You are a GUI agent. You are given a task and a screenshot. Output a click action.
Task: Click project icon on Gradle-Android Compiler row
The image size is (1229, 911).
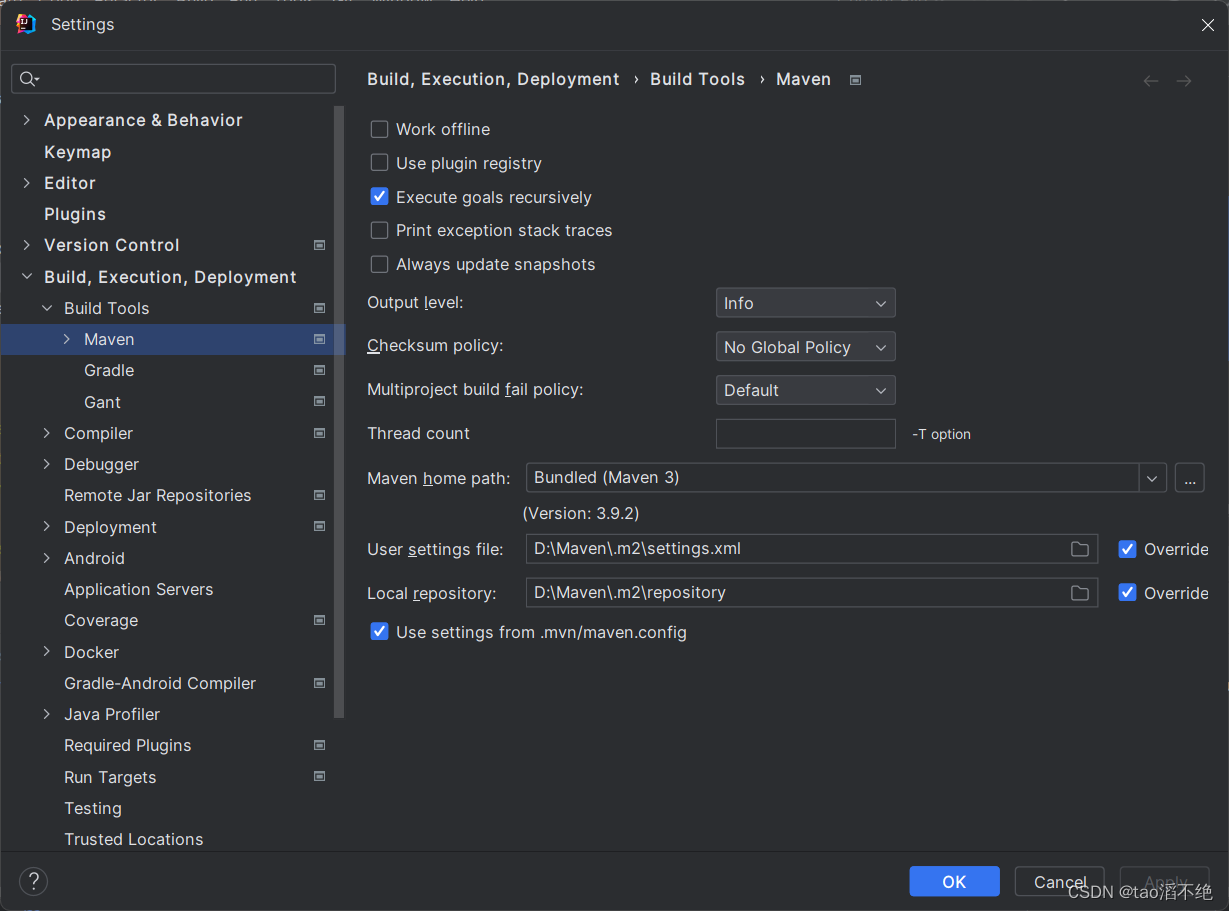[x=319, y=683]
